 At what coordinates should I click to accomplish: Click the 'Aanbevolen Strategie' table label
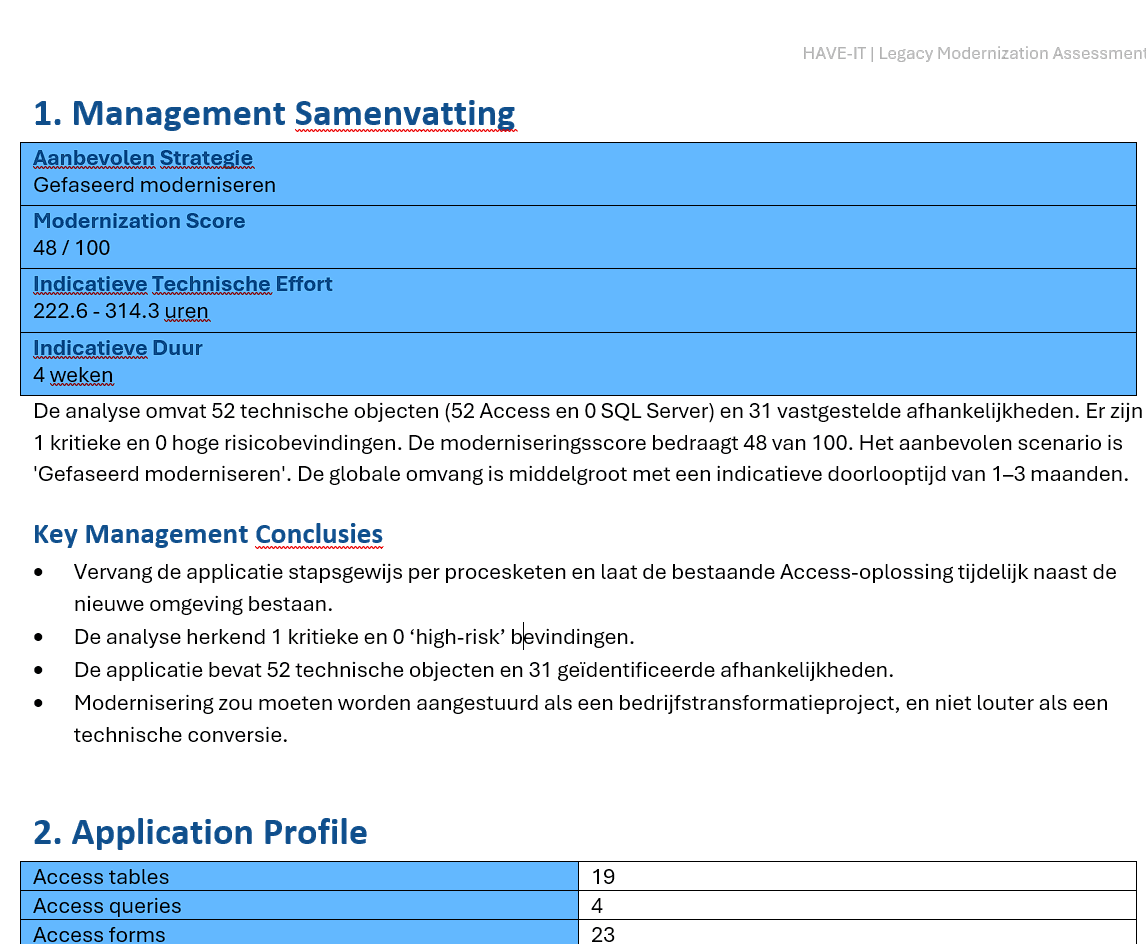point(143,158)
